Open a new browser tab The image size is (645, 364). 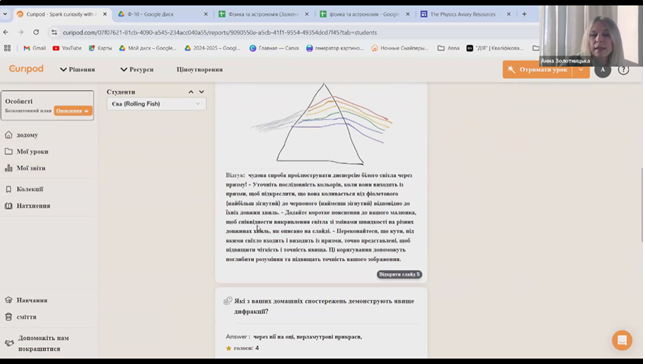[524, 14]
